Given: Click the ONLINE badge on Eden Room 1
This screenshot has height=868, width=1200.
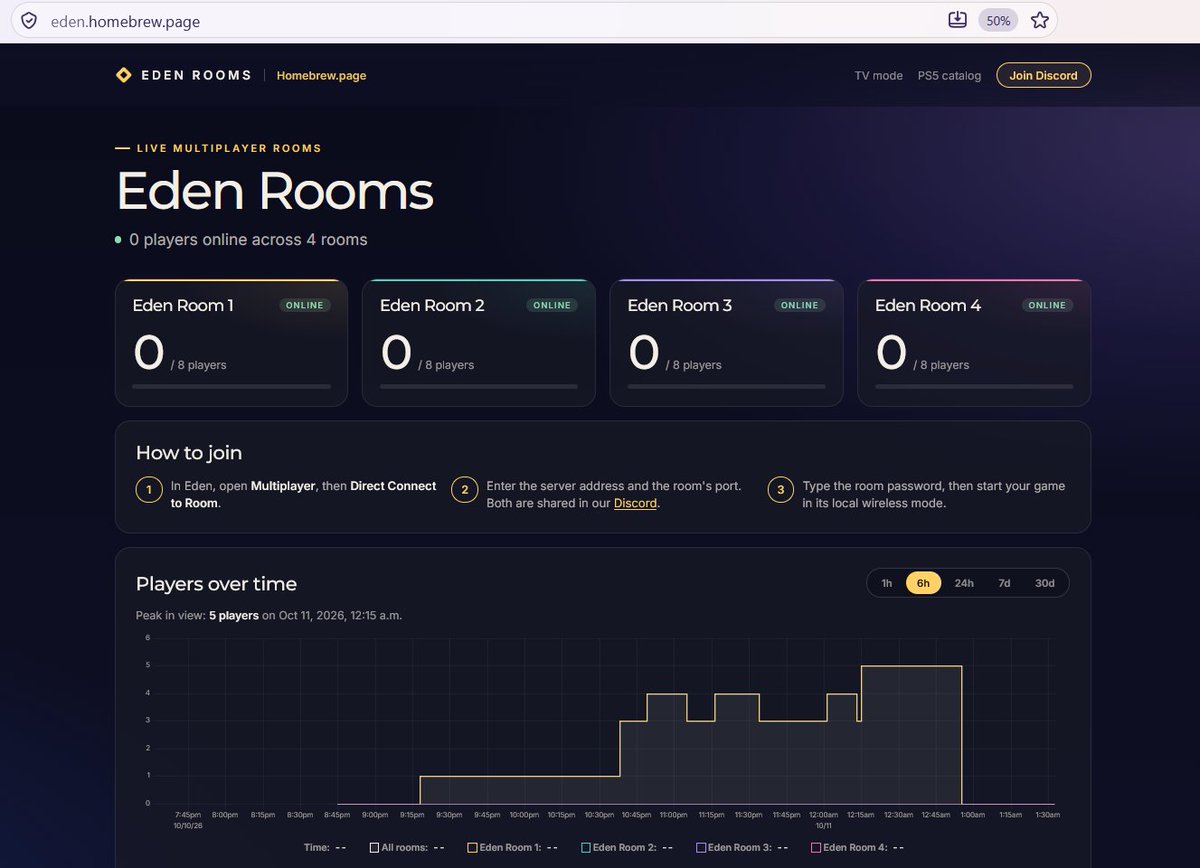Looking at the screenshot, I should [x=304, y=305].
